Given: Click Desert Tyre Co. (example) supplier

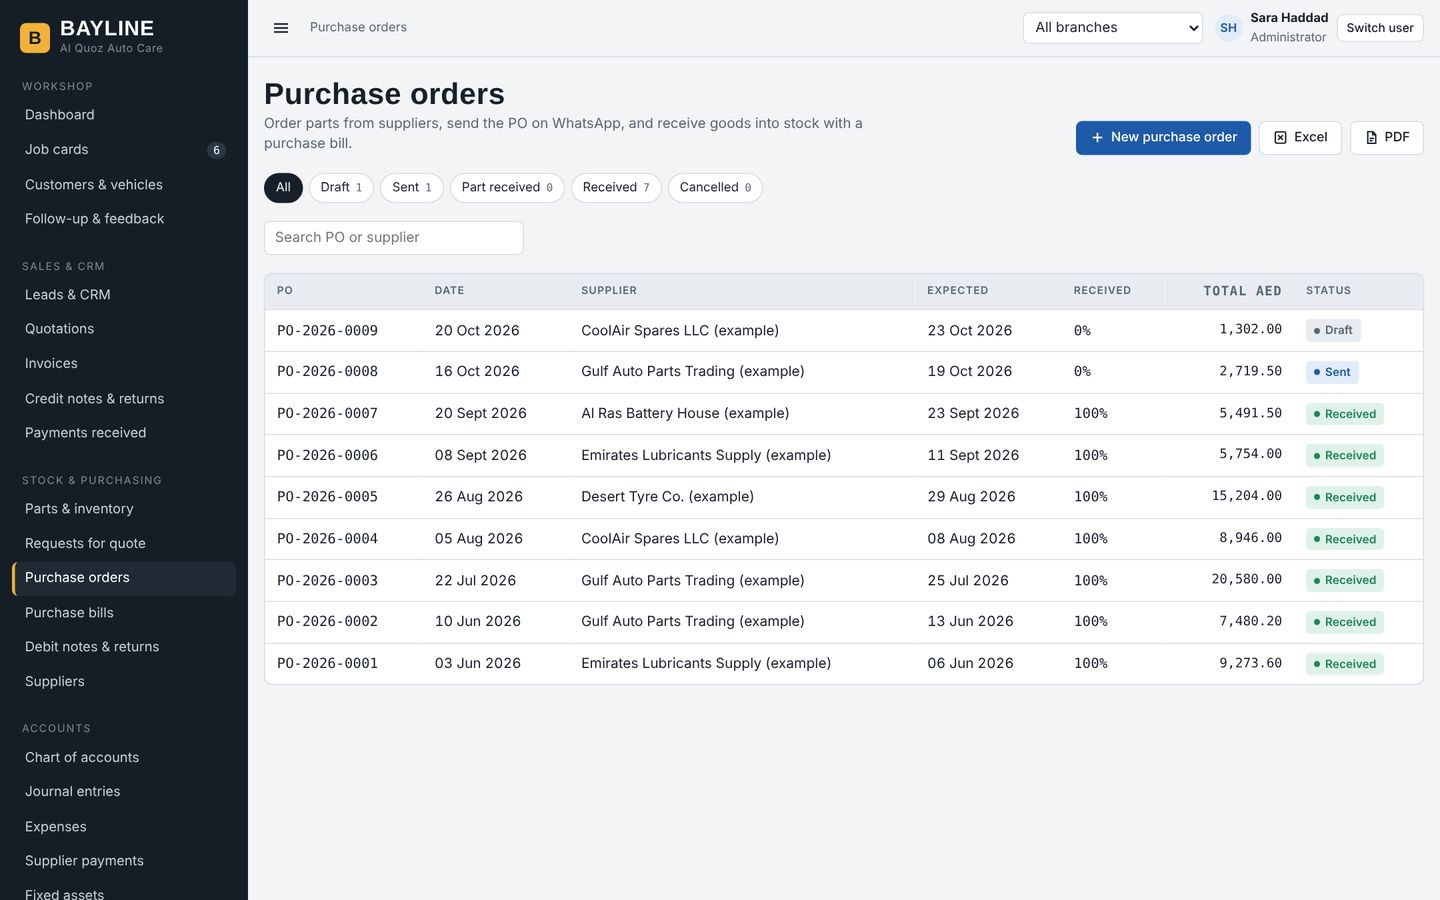Looking at the screenshot, I should tap(668, 497).
